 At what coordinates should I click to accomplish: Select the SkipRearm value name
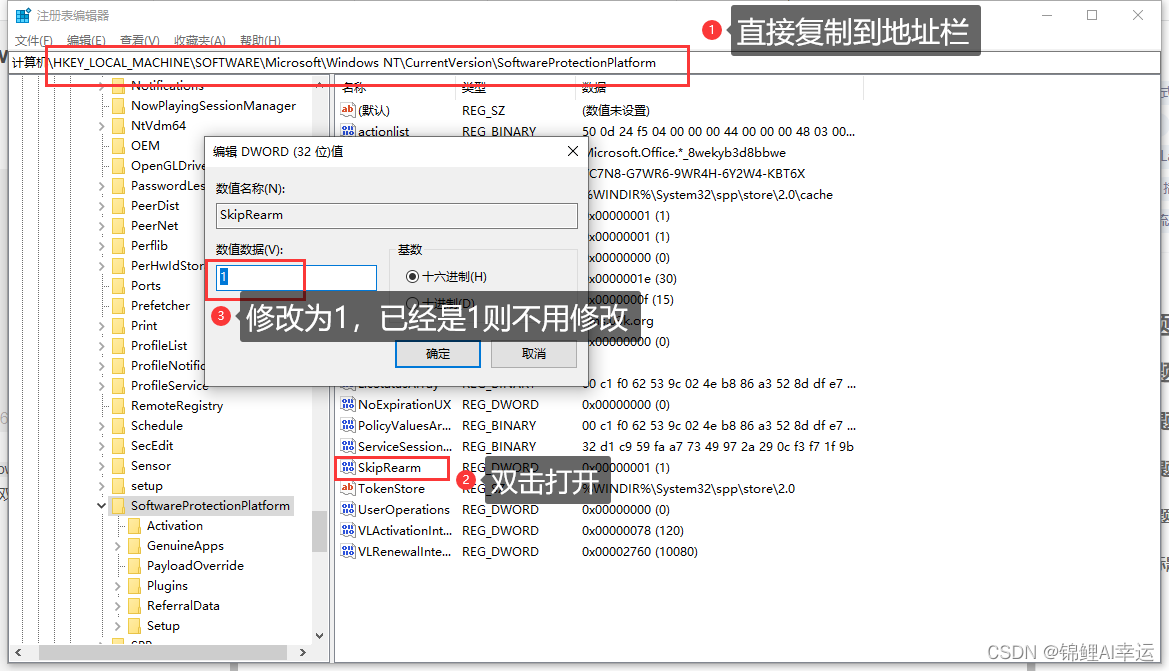(389, 467)
